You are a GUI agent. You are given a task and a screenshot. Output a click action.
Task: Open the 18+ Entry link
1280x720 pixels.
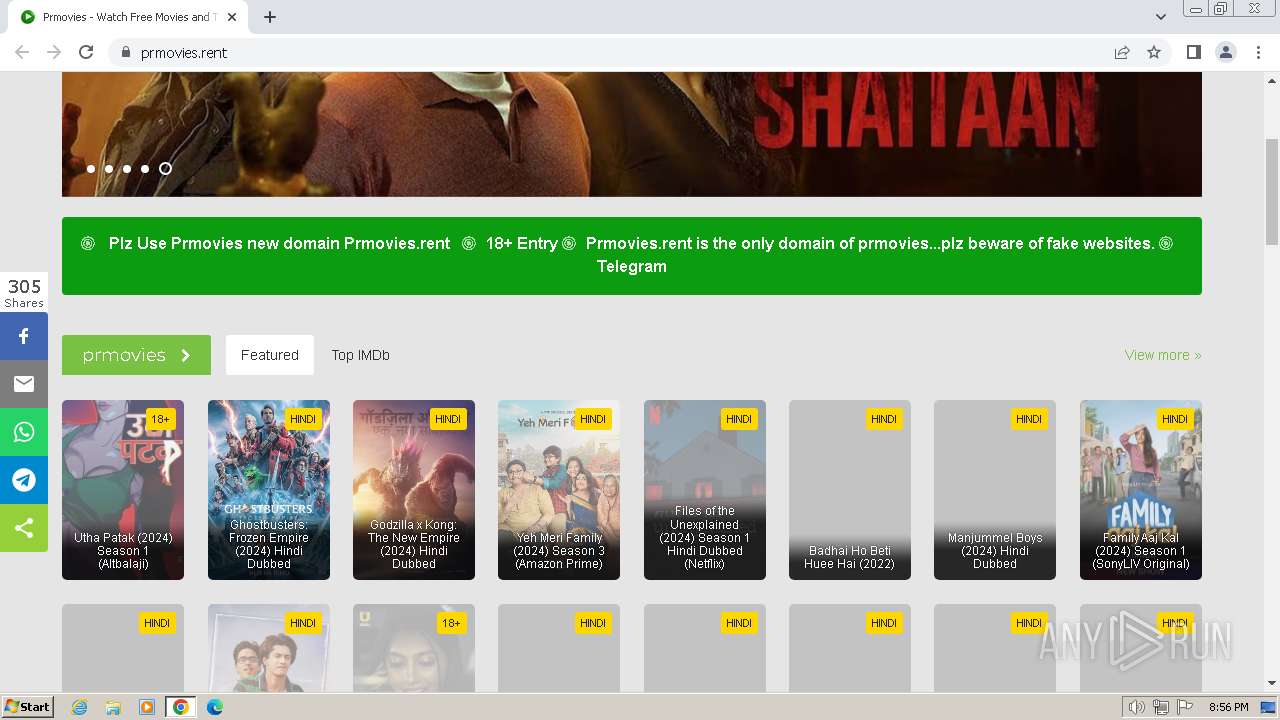pyautogui.click(x=522, y=243)
